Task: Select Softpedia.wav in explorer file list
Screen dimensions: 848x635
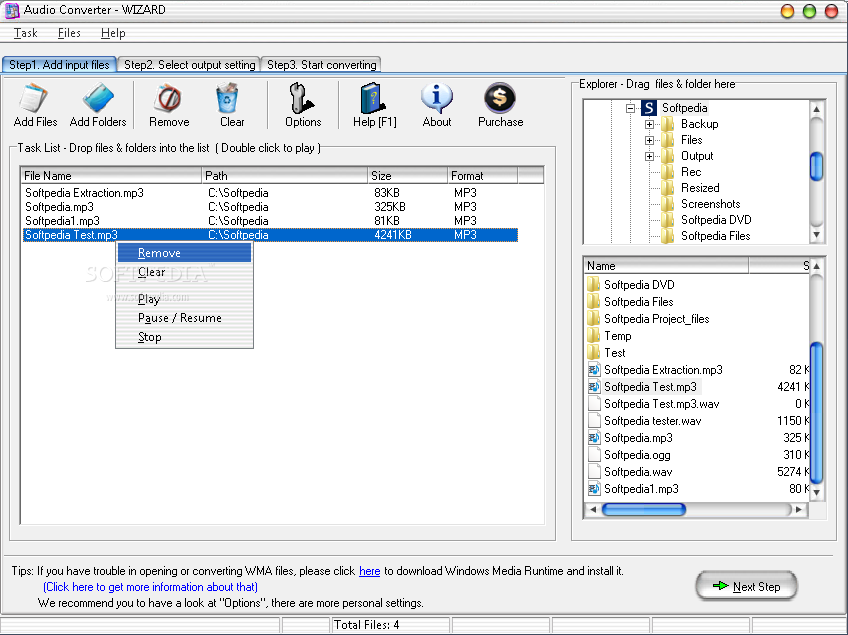Action: [x=630, y=472]
